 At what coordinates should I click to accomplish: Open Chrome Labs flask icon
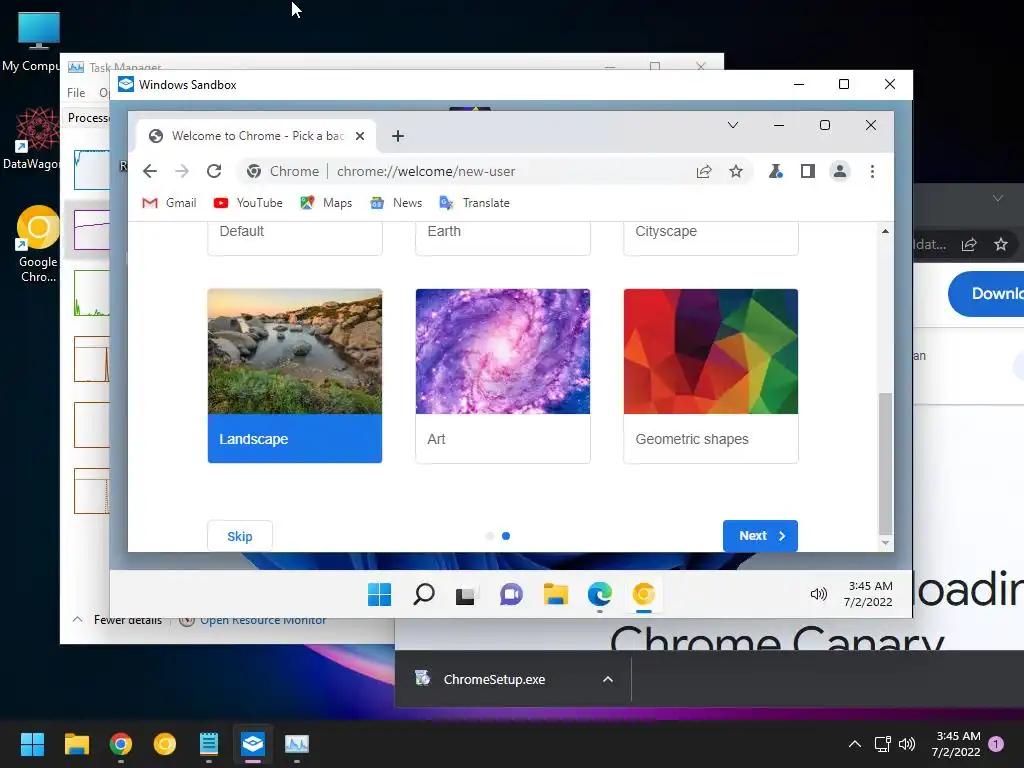point(775,171)
